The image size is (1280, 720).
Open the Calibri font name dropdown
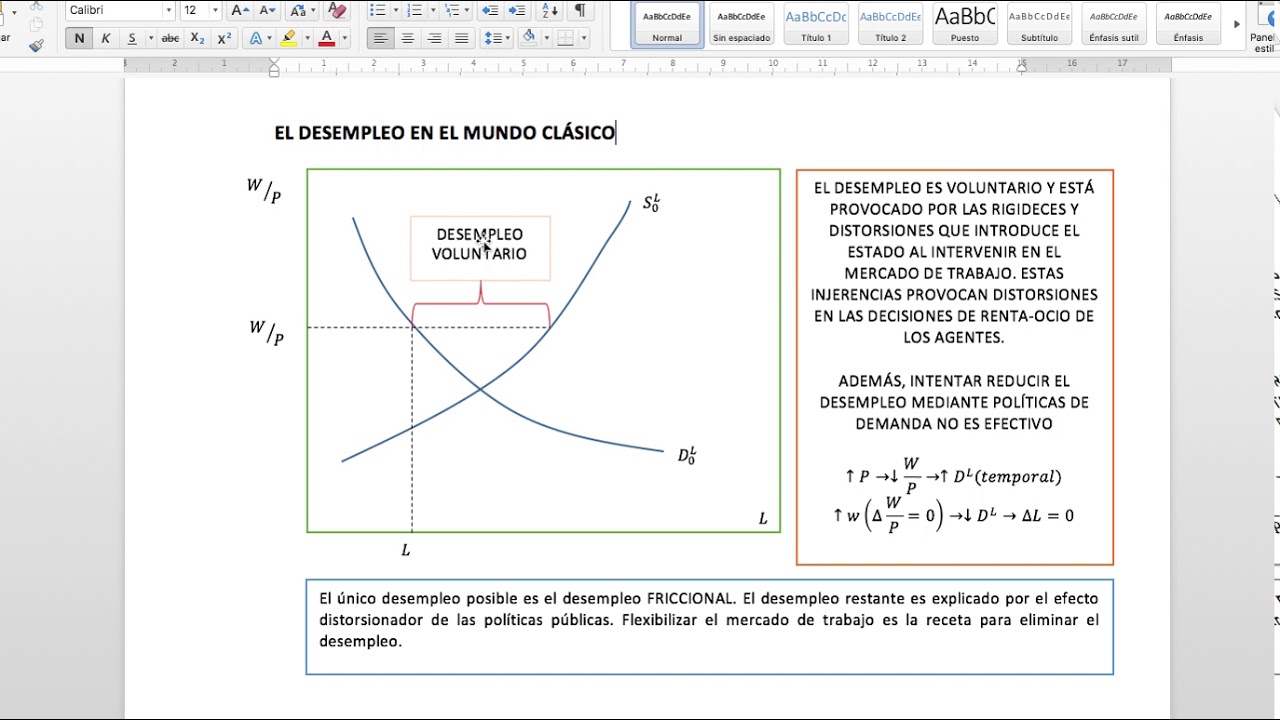pyautogui.click(x=168, y=10)
